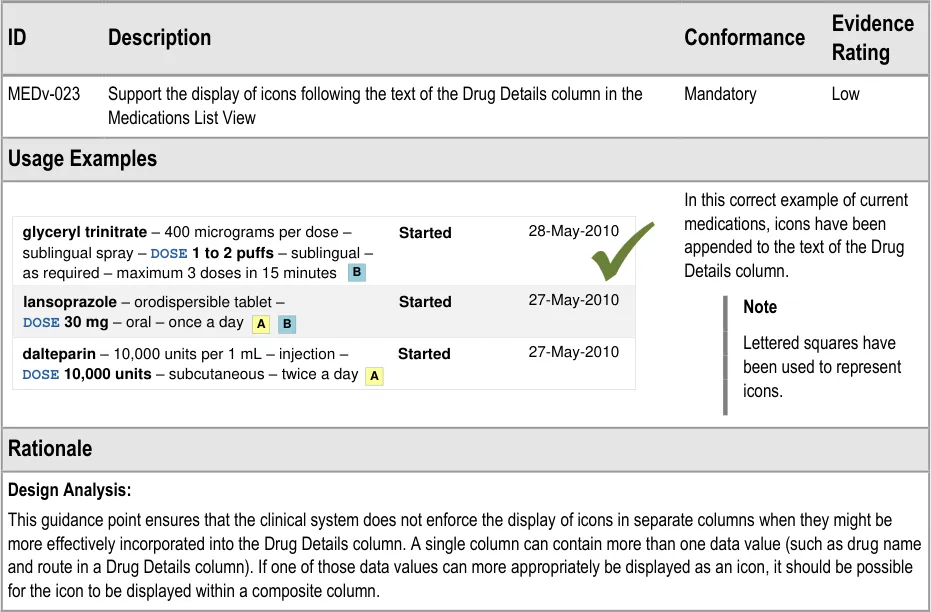Click the ID column header
The width and height of the screenshot is (931, 612).
click(x=17, y=38)
